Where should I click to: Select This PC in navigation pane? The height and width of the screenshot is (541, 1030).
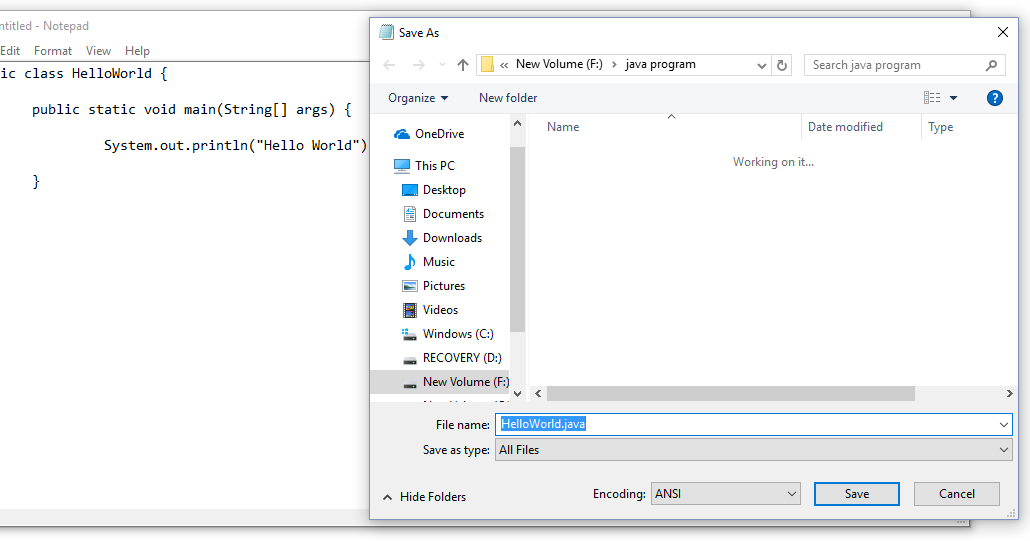click(434, 166)
